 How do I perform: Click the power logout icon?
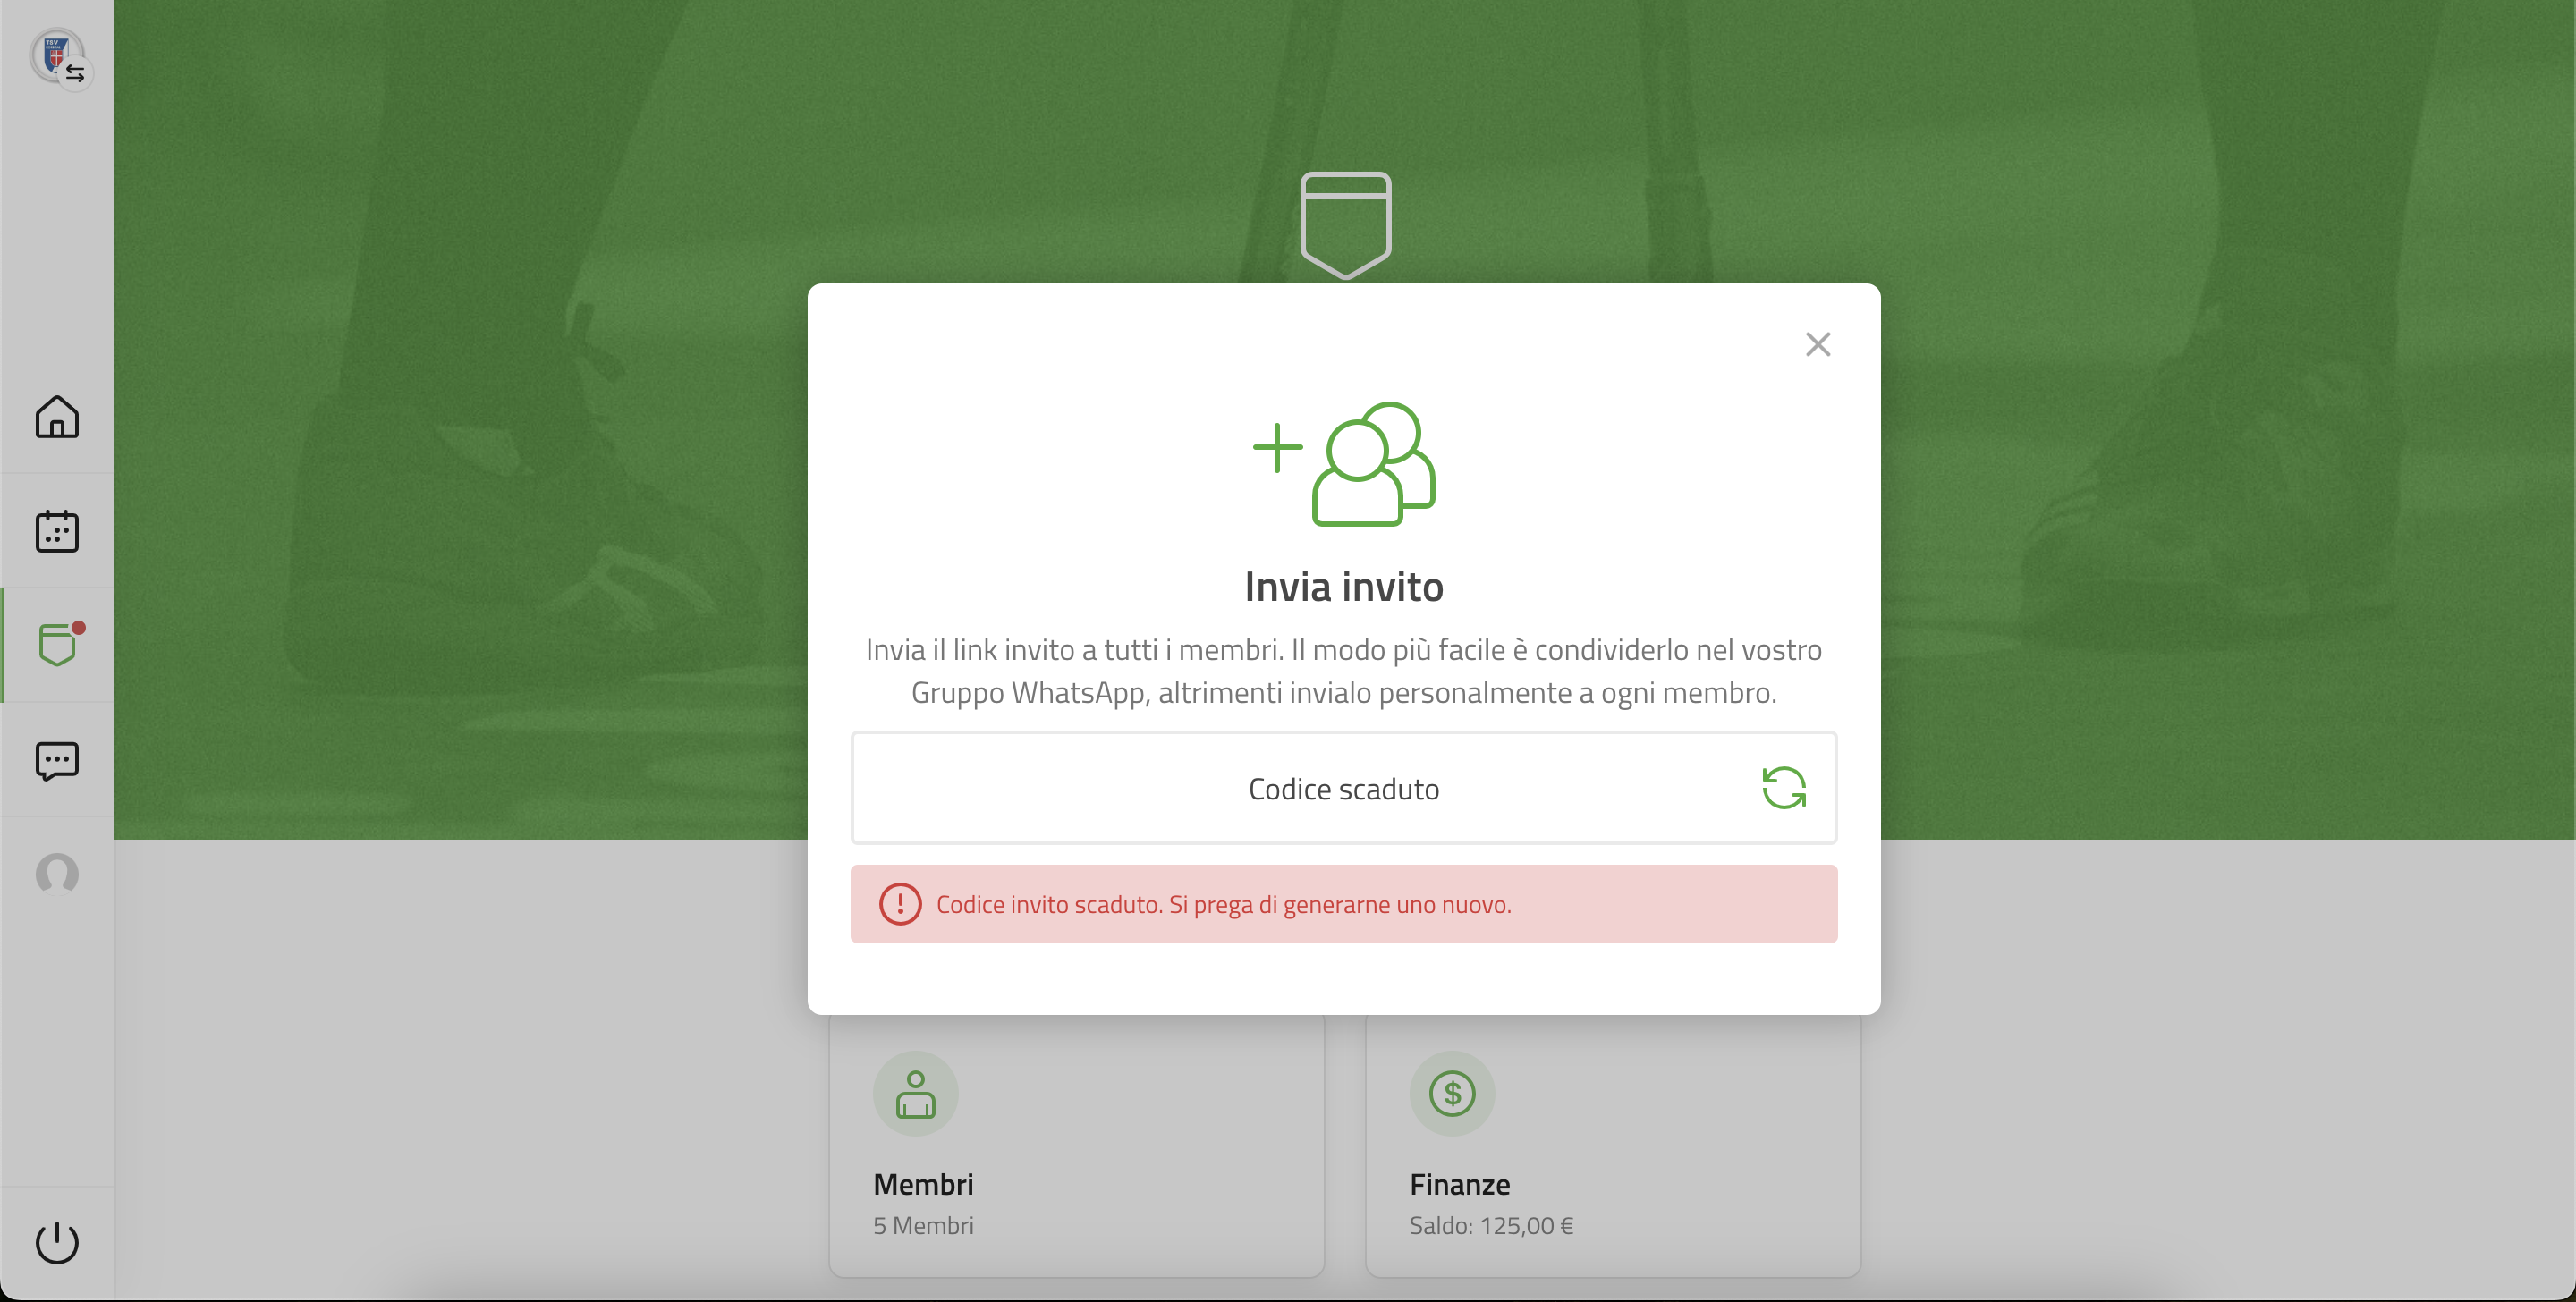click(57, 1242)
